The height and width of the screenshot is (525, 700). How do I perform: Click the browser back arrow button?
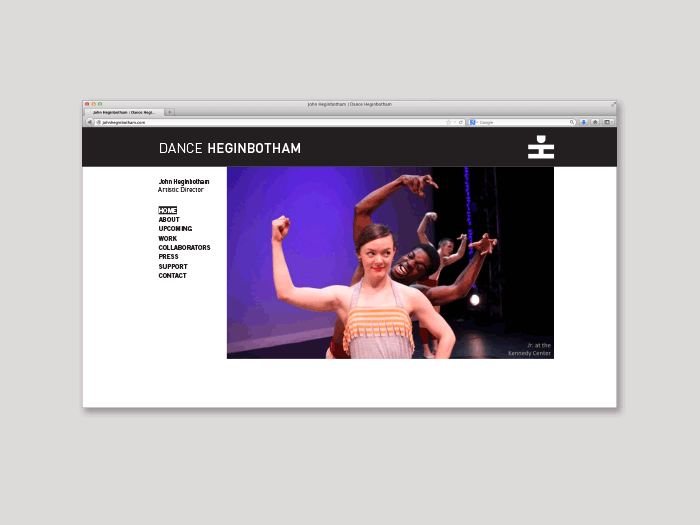90,122
